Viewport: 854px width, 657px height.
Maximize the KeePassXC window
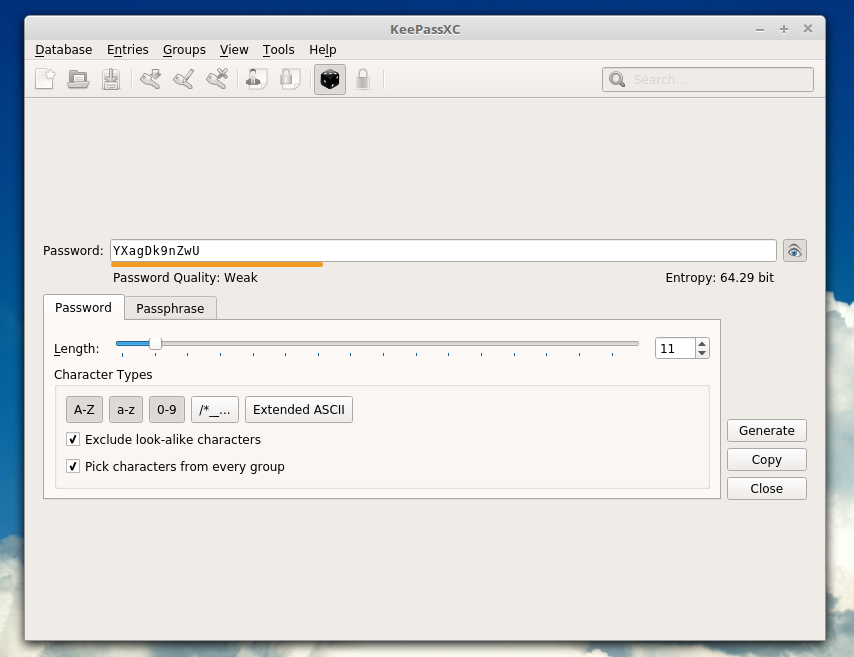tap(784, 29)
